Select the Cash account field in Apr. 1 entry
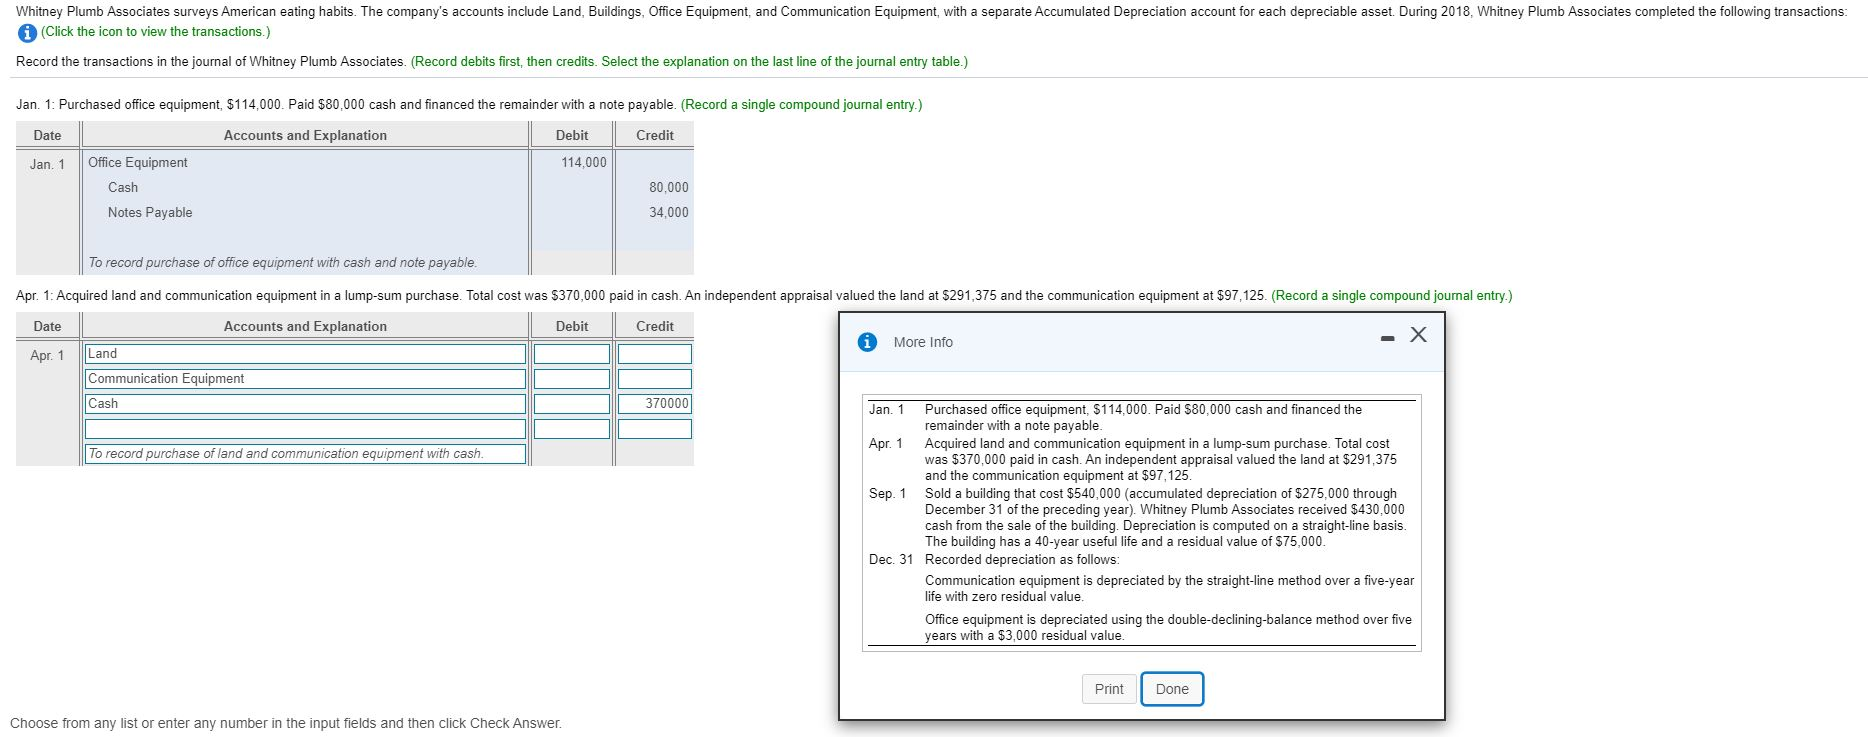Image resolution: width=1868 pixels, height=737 pixels. pyautogui.click(x=306, y=404)
